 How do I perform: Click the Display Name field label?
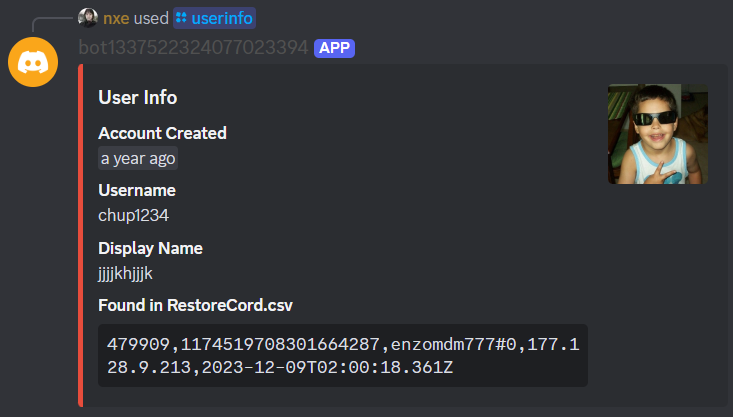tap(150, 248)
